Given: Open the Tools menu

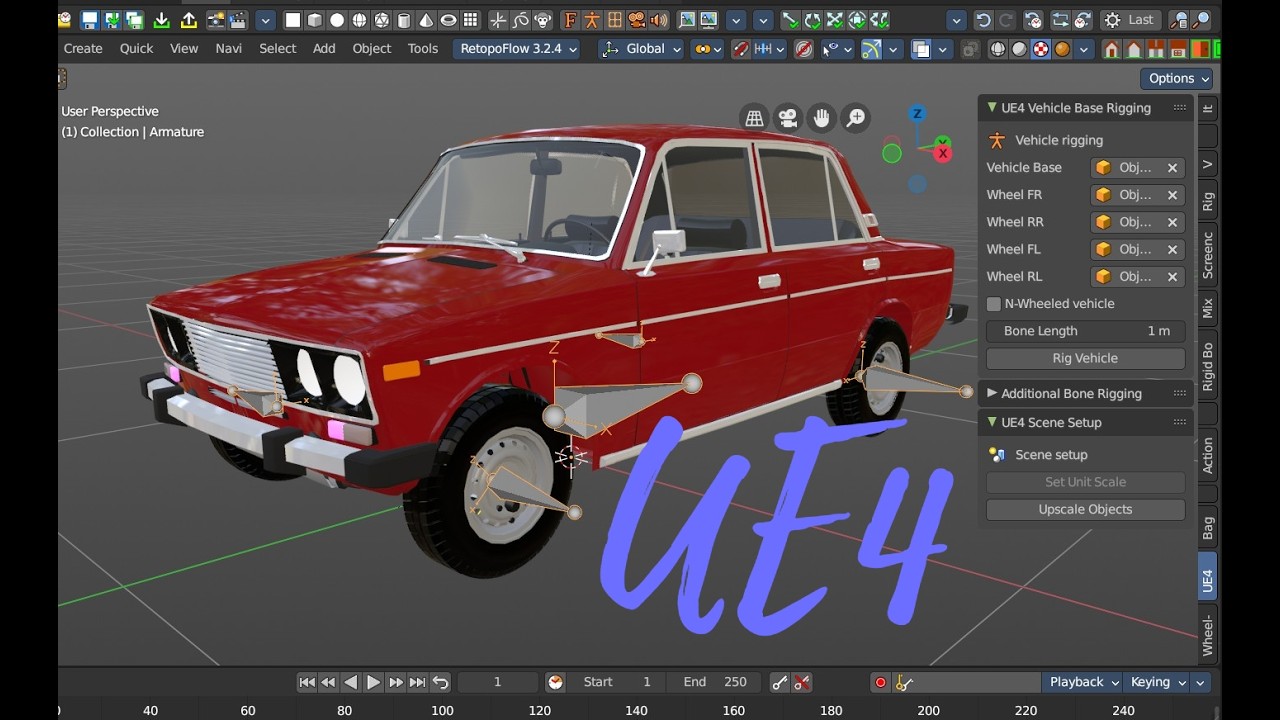Looking at the screenshot, I should click(x=423, y=49).
